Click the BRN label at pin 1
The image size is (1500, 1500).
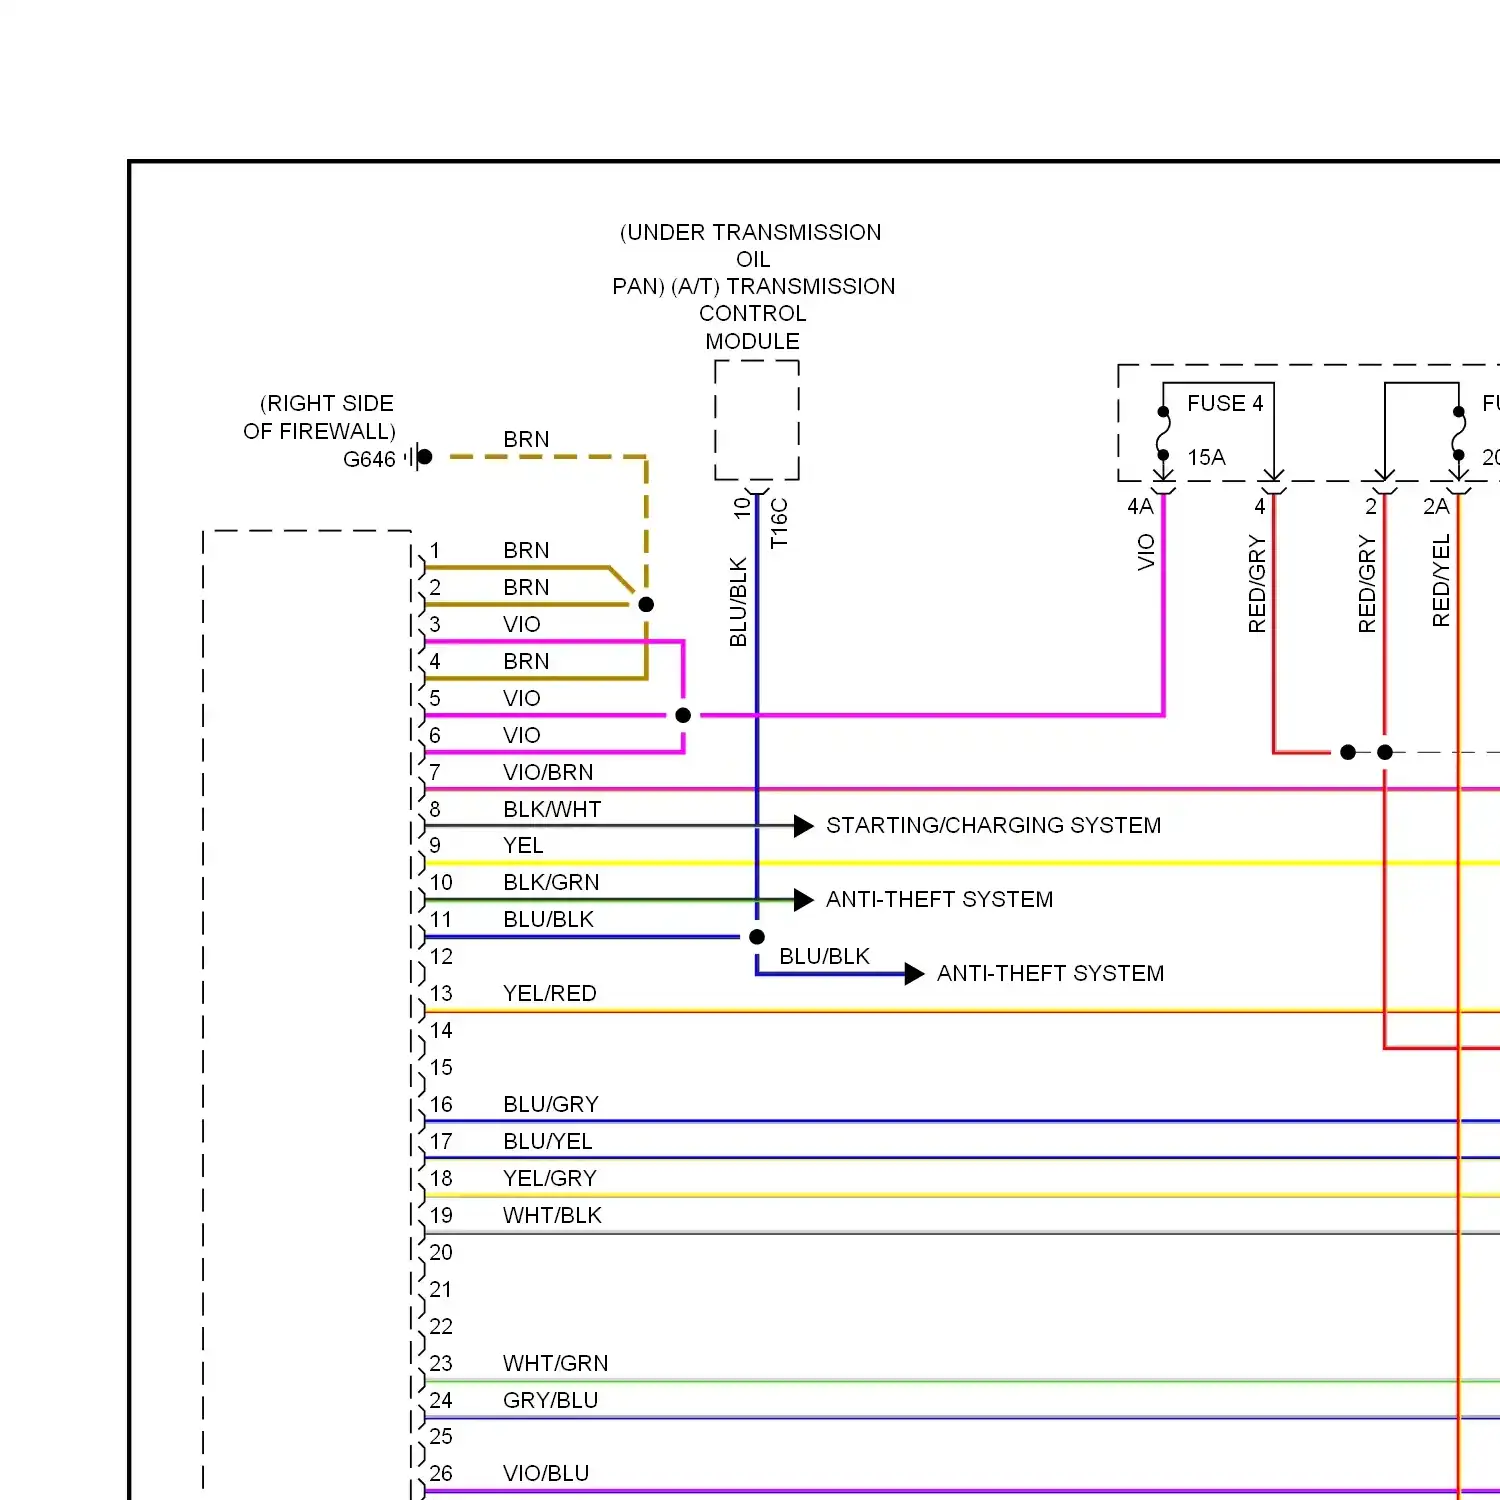526,550
